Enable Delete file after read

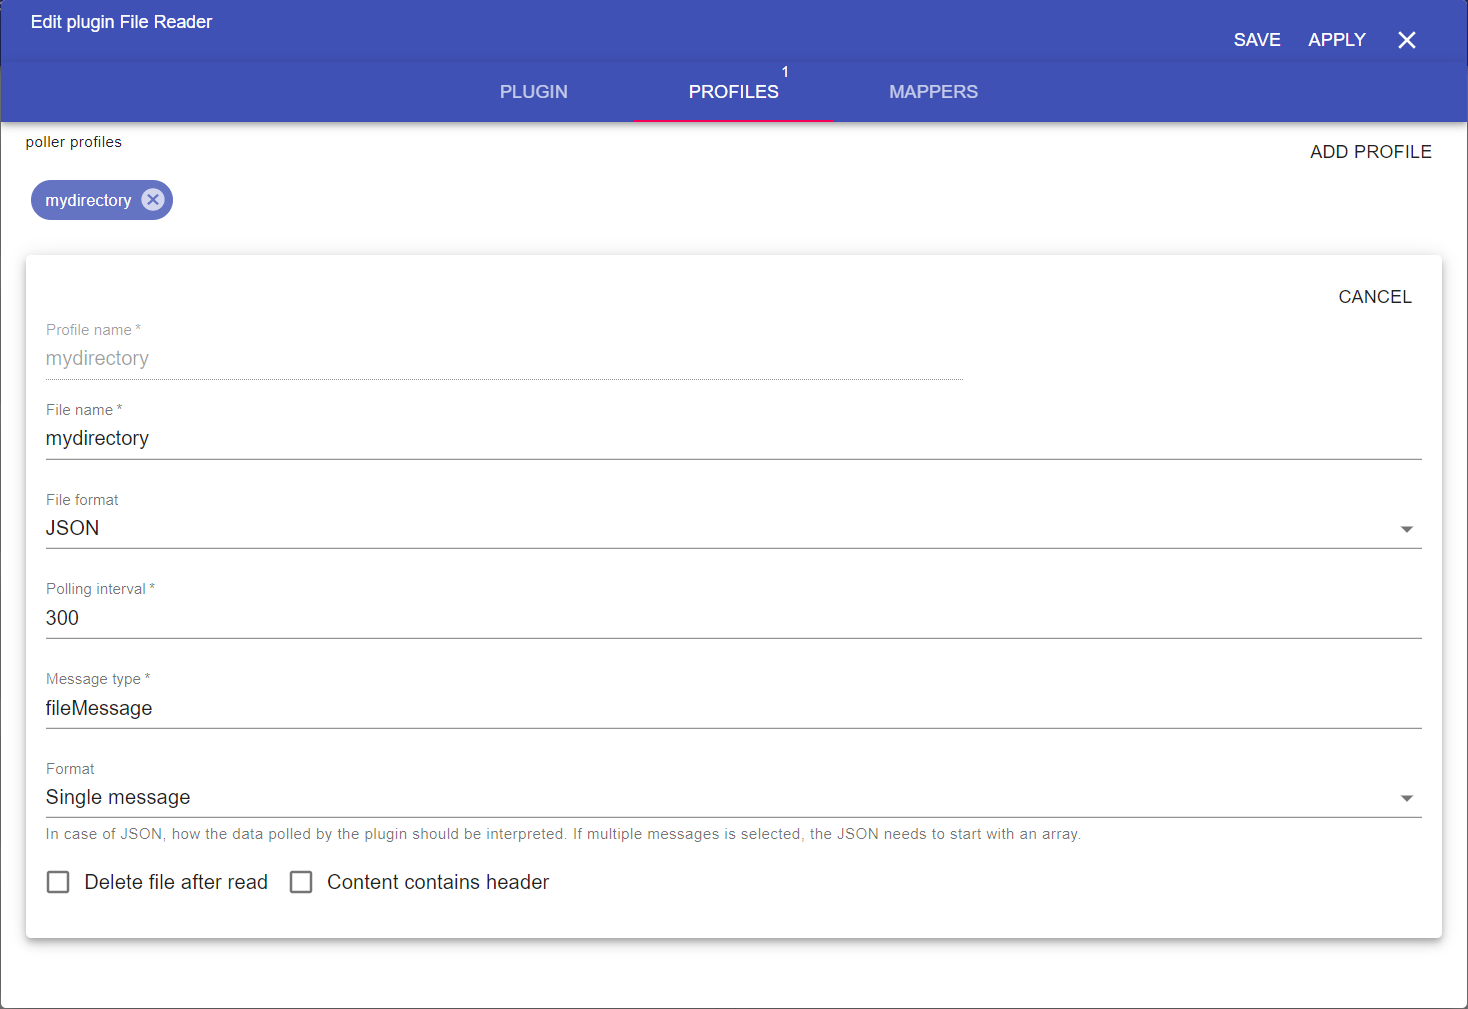pos(59,882)
